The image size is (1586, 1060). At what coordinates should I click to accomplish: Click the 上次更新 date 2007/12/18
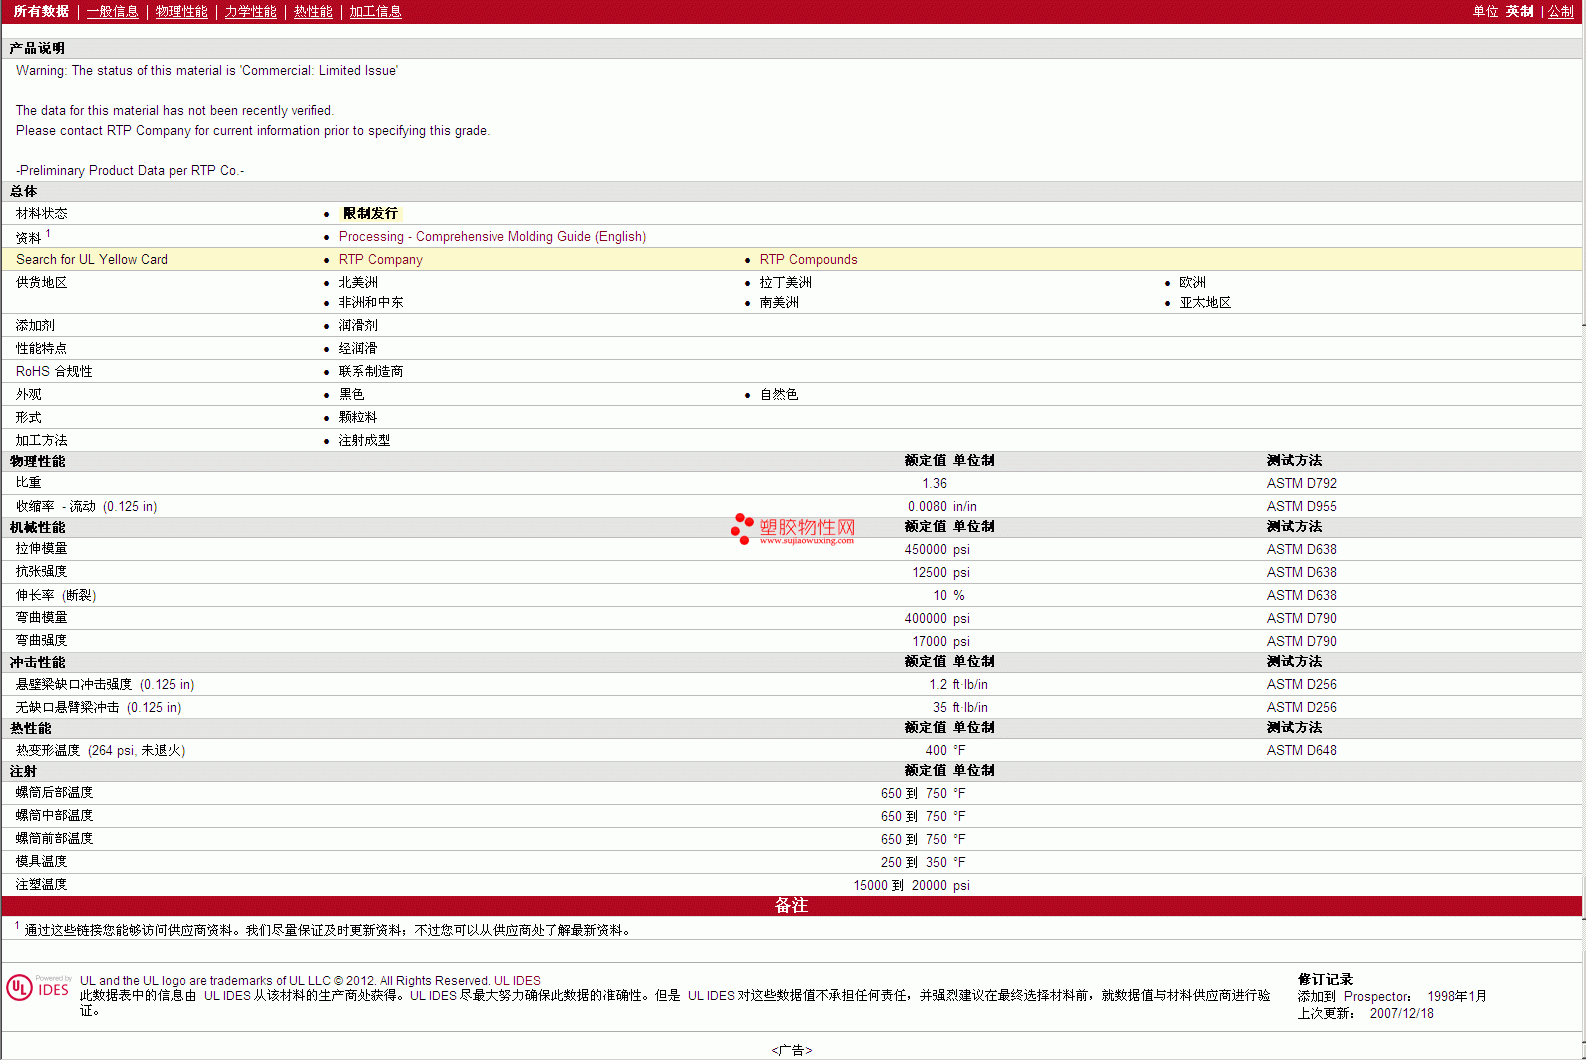tap(1401, 1013)
